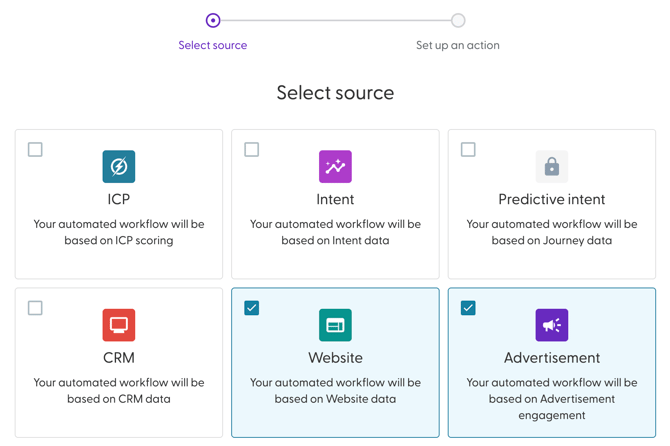The height and width of the screenshot is (446, 670).
Task: Select the CRM source checkbox
Action: tap(35, 308)
